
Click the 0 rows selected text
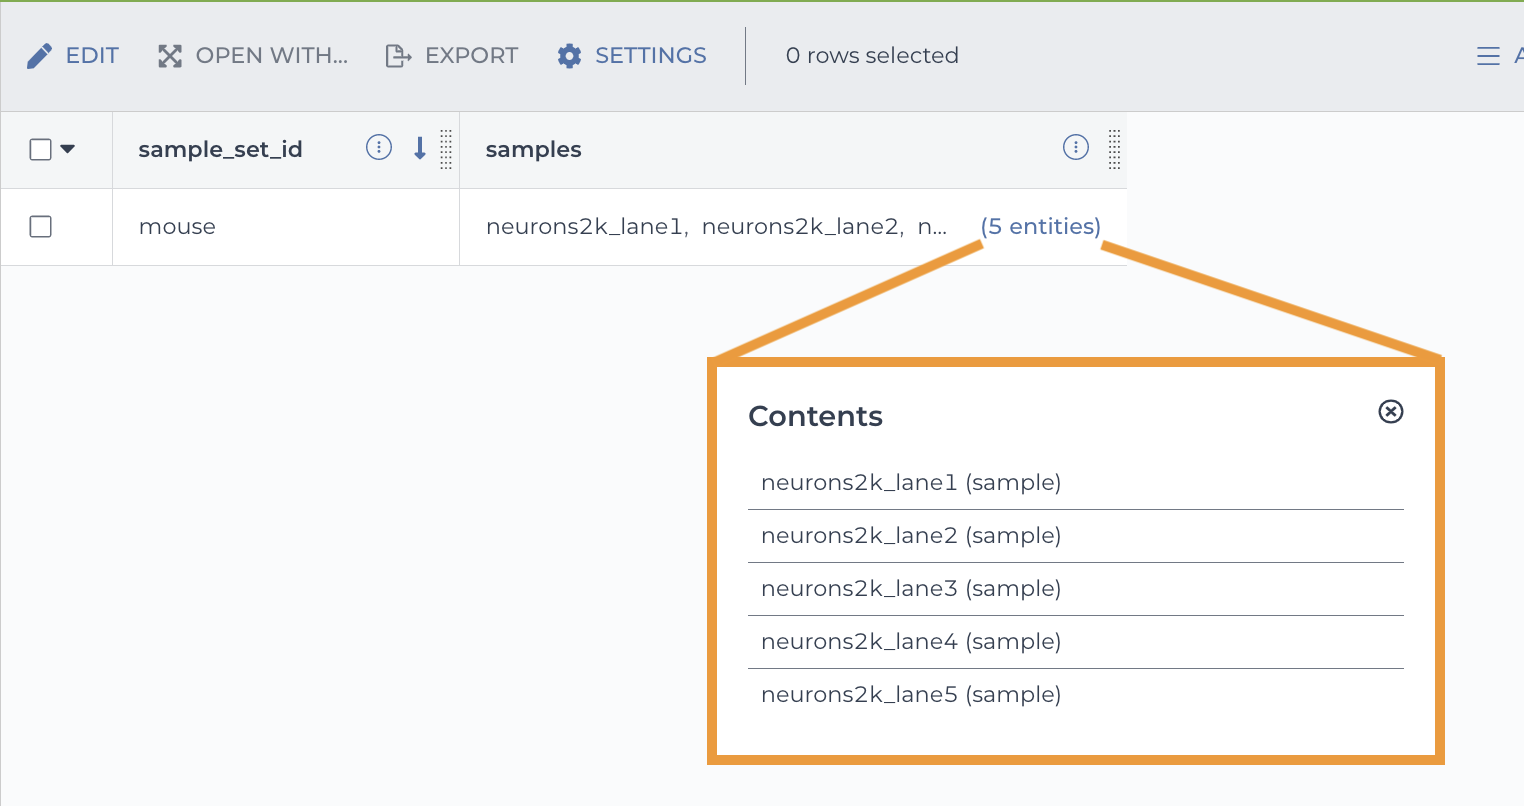872,56
